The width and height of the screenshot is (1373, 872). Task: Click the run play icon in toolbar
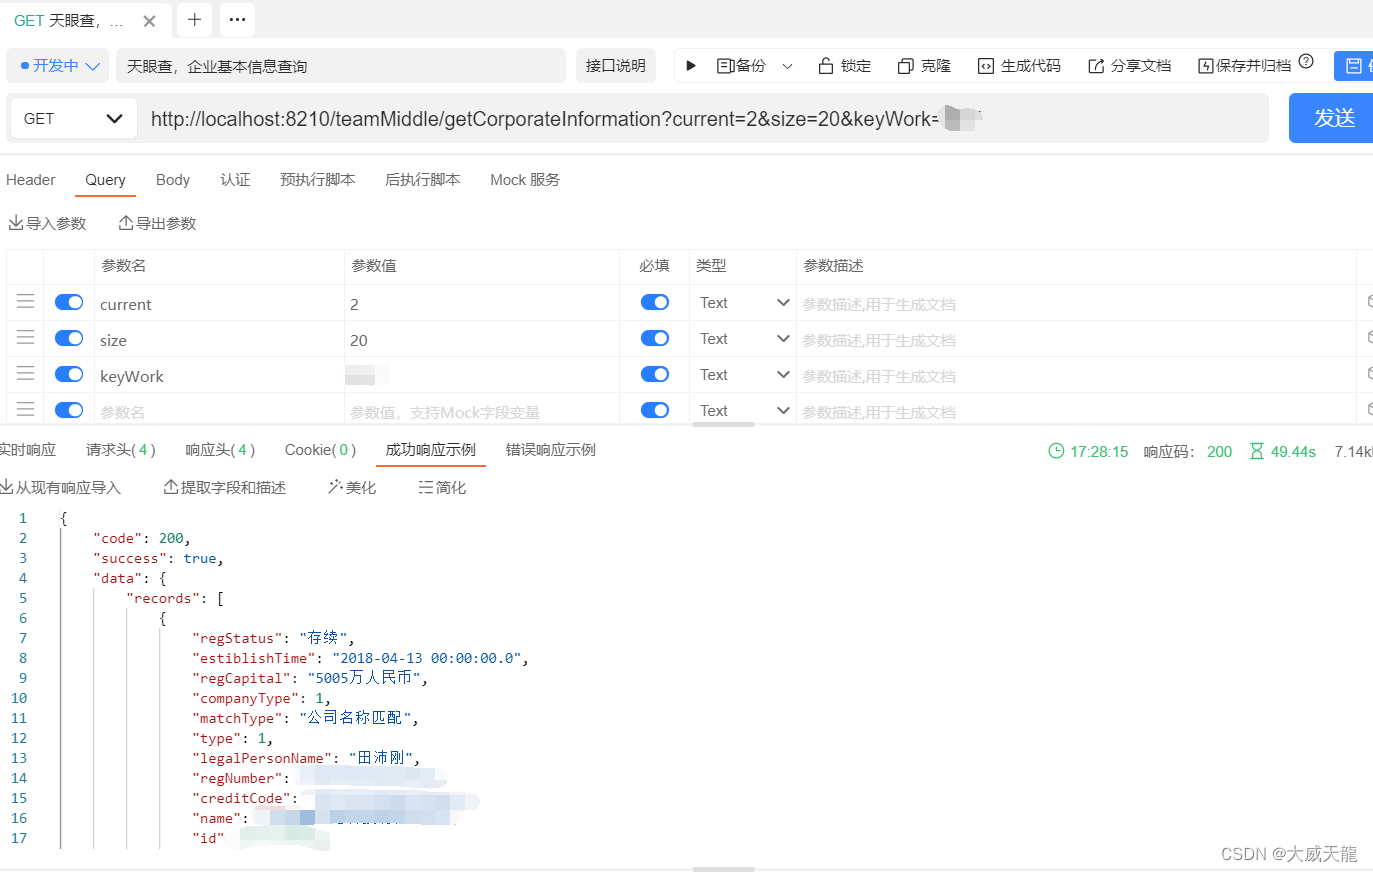pyautogui.click(x=690, y=66)
